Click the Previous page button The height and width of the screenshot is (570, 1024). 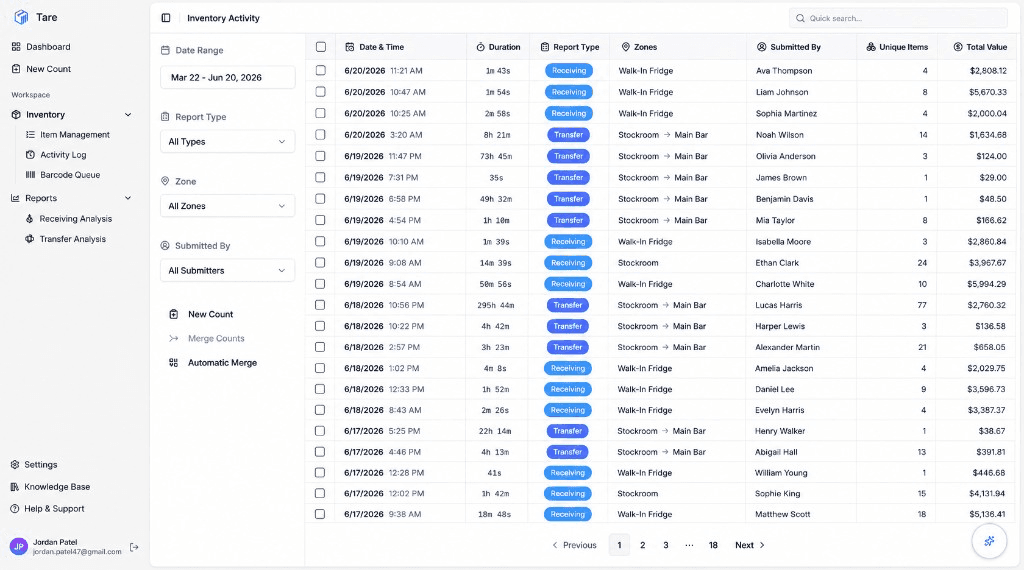tap(574, 545)
